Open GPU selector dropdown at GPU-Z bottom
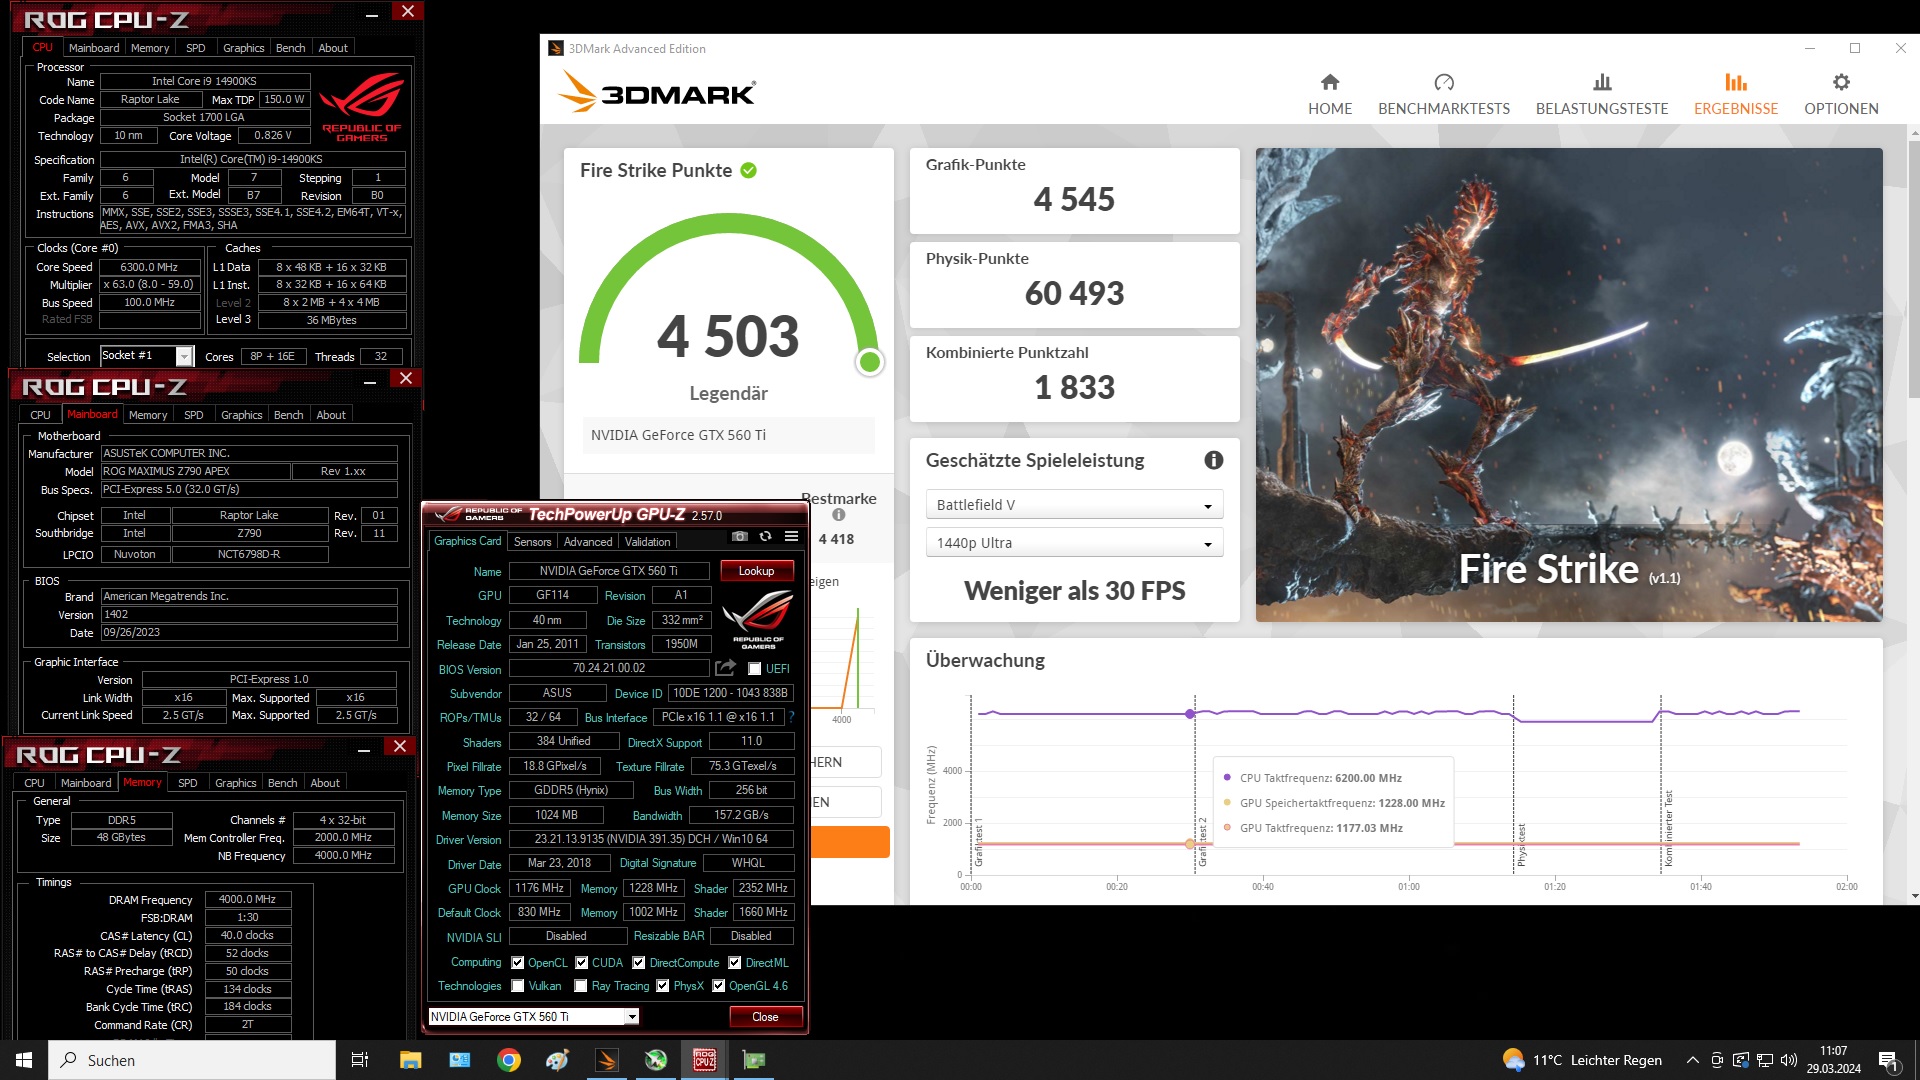This screenshot has width=1920, height=1080. [x=533, y=1017]
